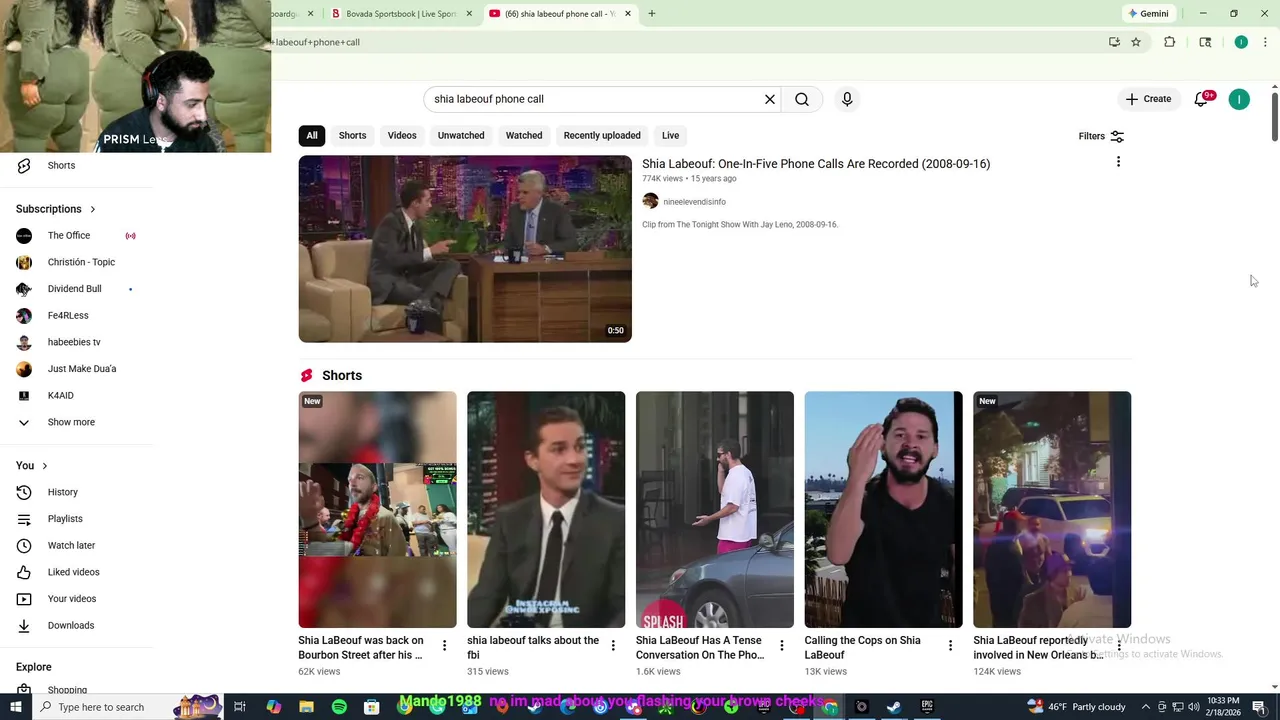The image size is (1280, 720).
Task: Expand the You section
Action: tap(32, 466)
